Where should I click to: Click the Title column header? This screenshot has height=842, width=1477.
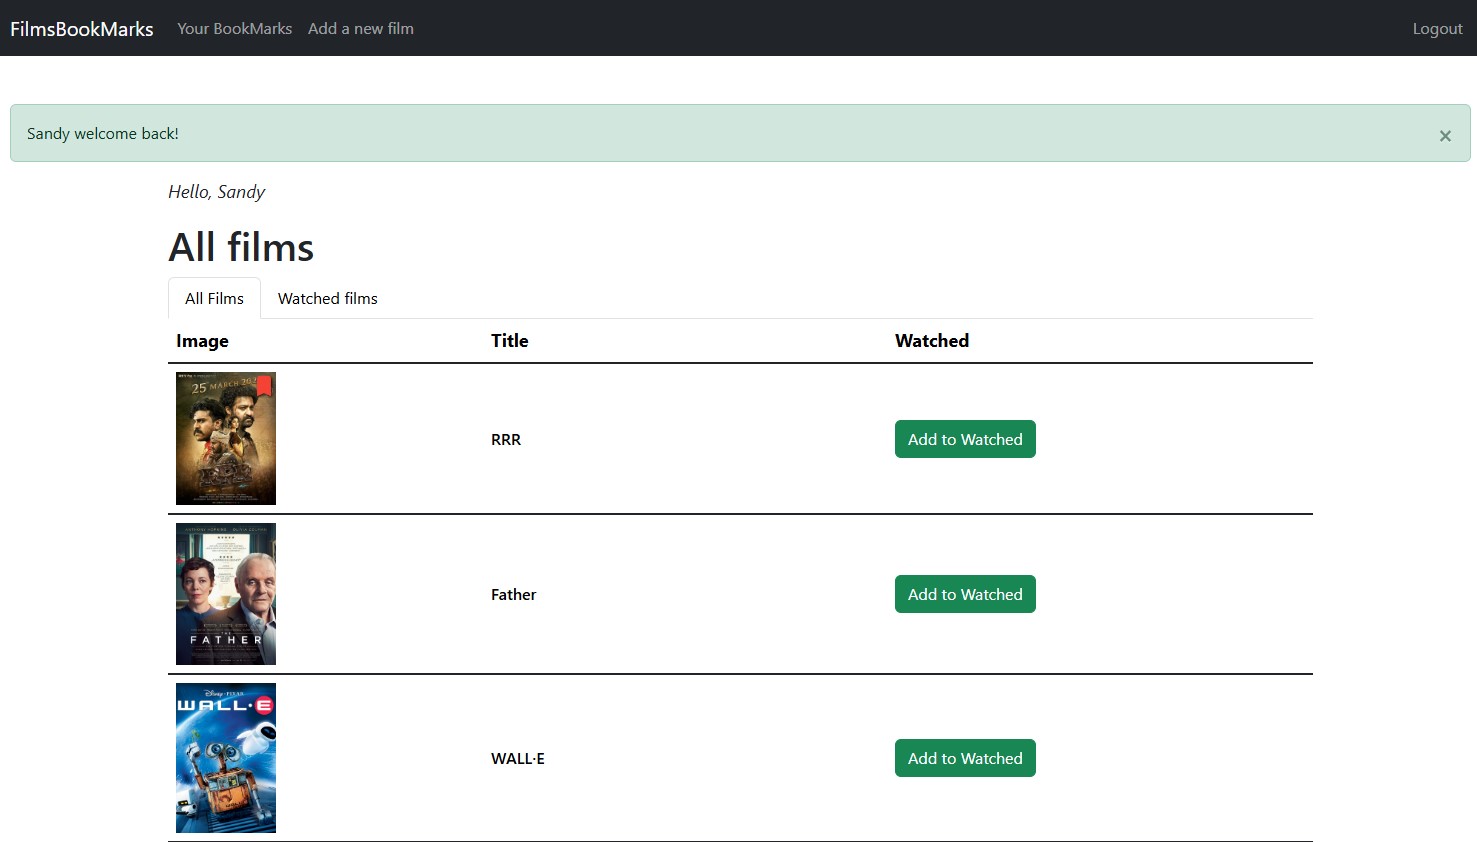pos(509,341)
